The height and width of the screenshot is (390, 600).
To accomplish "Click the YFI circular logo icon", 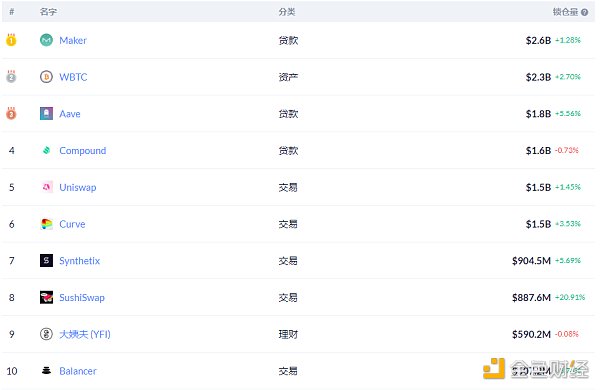I will 46,334.
